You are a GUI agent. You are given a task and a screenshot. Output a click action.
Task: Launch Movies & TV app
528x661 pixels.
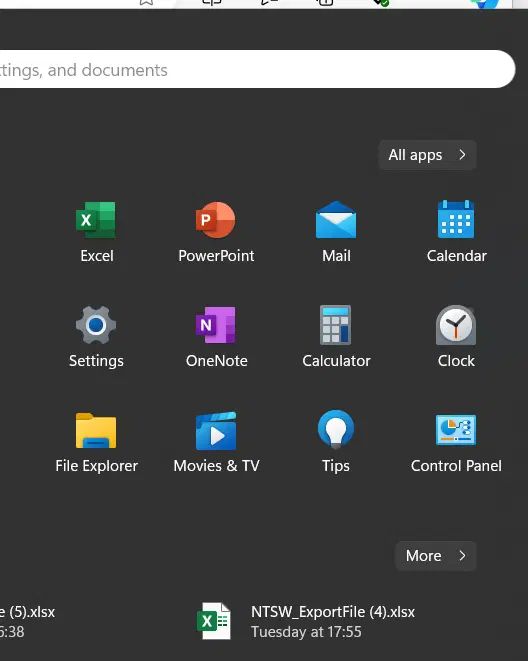pyautogui.click(x=216, y=443)
